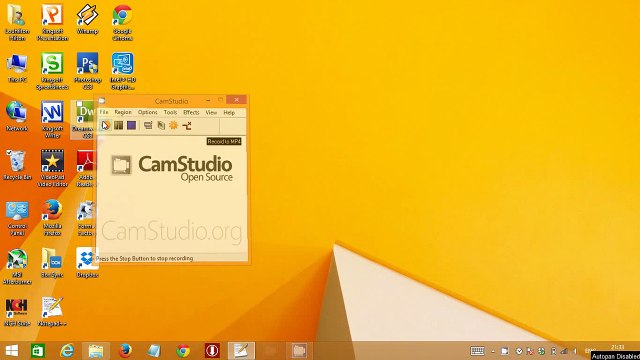Screen dimensions: 640x360
Task: Select the Winamp desktop shortcut
Action: pos(87,20)
